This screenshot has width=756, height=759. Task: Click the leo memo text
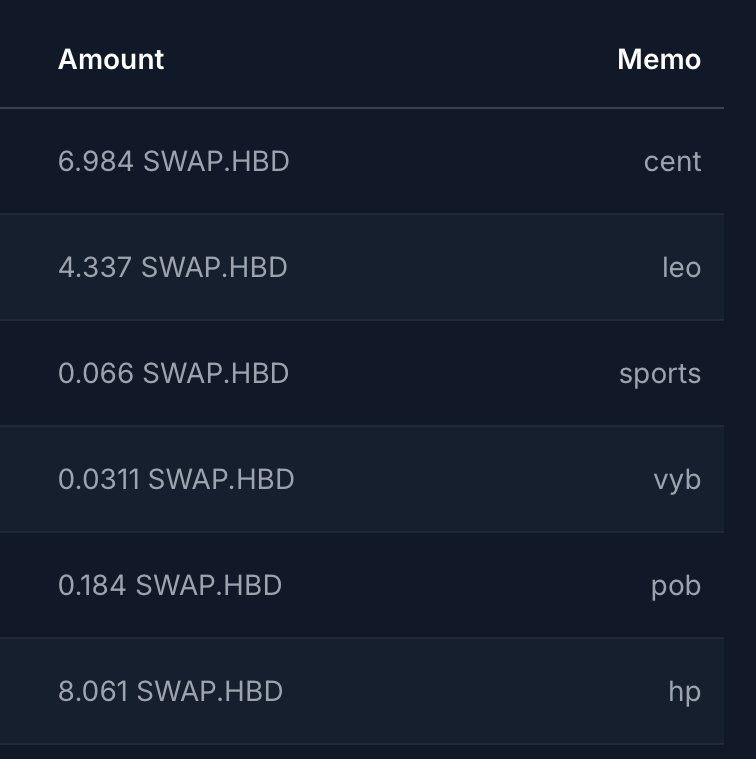click(681, 267)
